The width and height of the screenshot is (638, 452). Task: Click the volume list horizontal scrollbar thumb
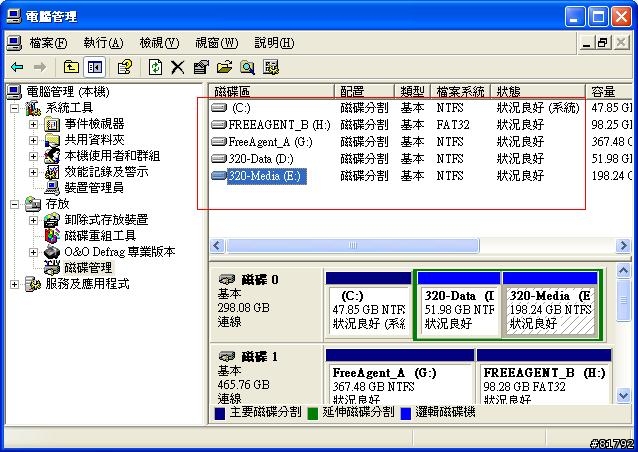[352, 245]
